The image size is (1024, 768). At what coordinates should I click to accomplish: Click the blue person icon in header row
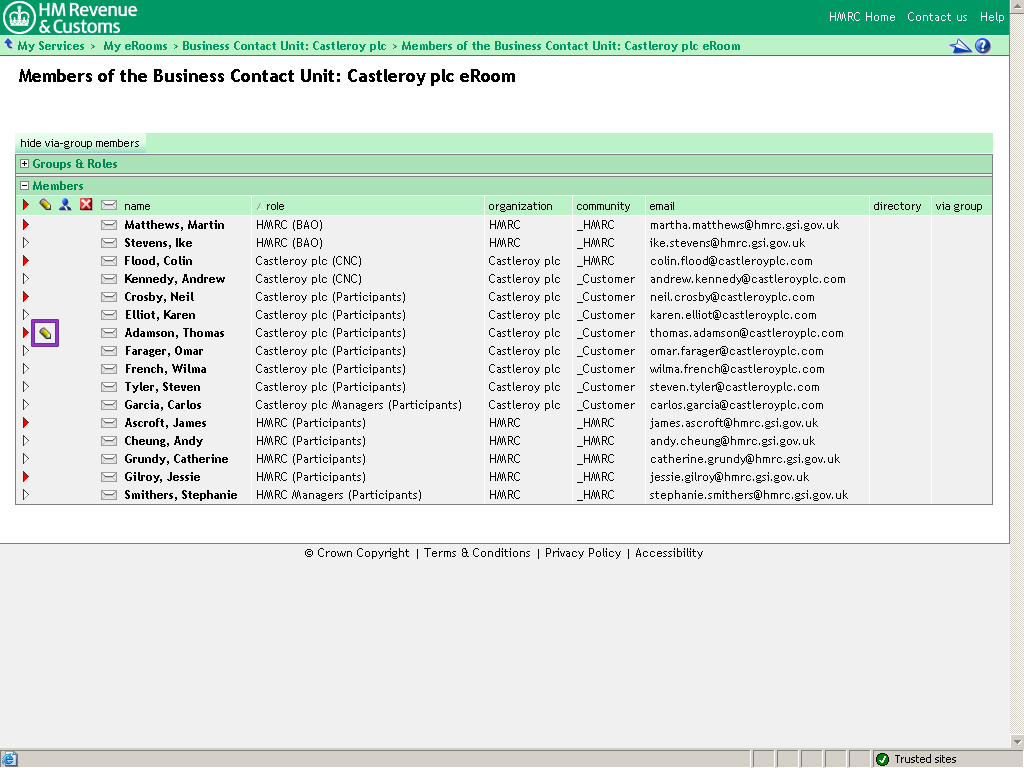tap(65, 205)
